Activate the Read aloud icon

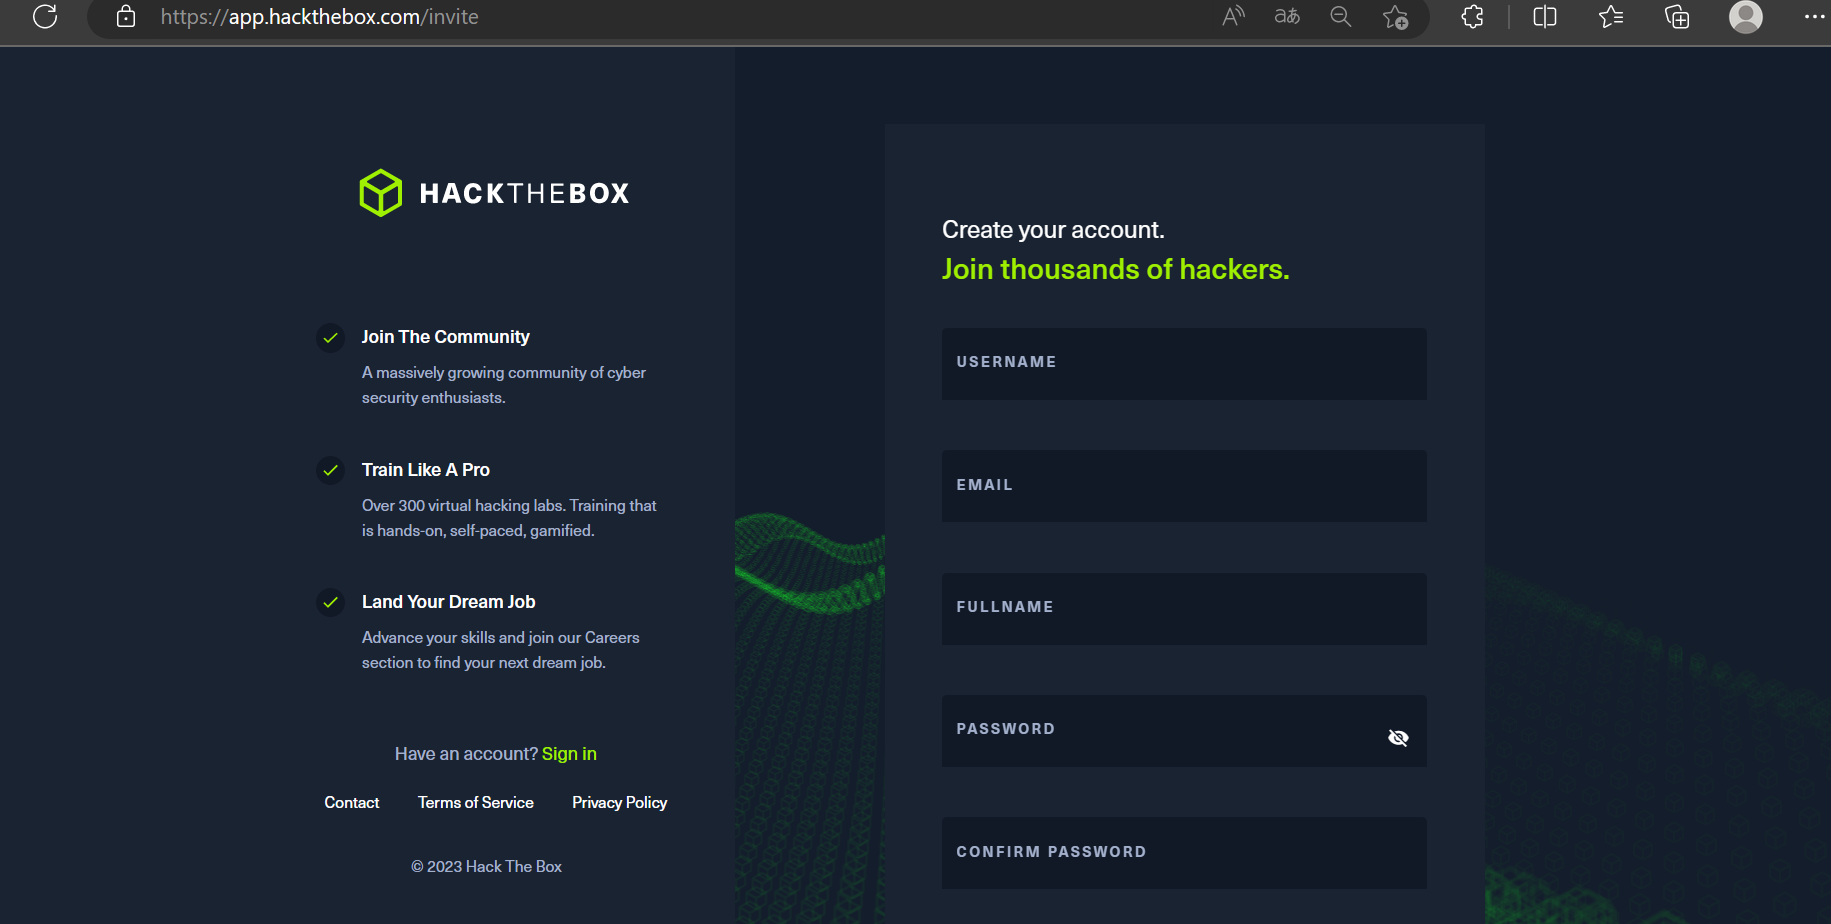(x=1232, y=16)
